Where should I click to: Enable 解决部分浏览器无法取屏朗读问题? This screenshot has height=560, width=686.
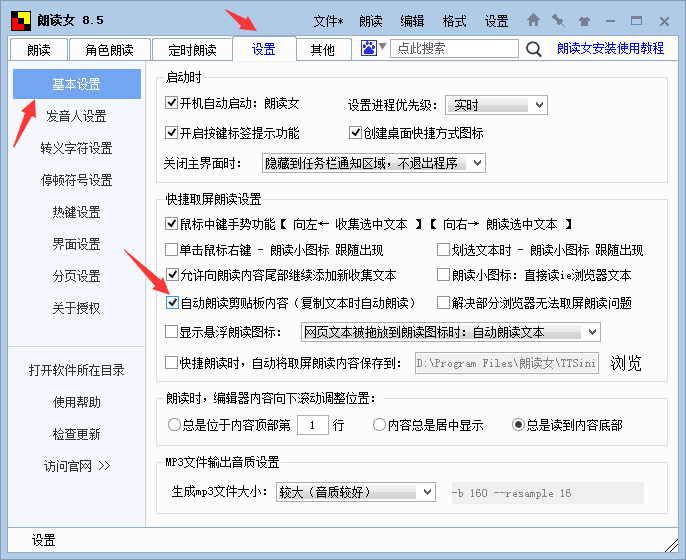(443, 303)
